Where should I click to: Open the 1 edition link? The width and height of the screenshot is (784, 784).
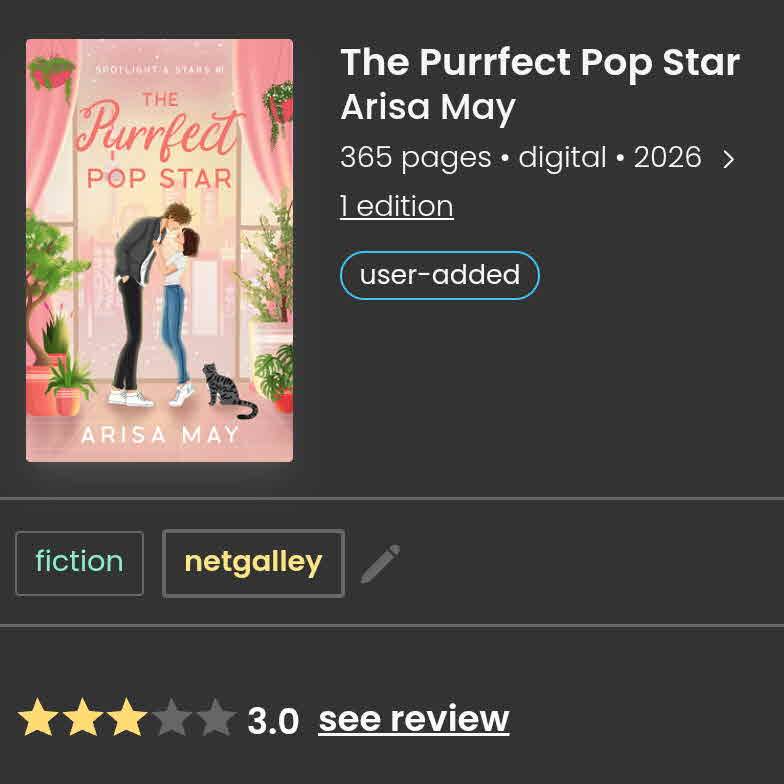click(396, 206)
